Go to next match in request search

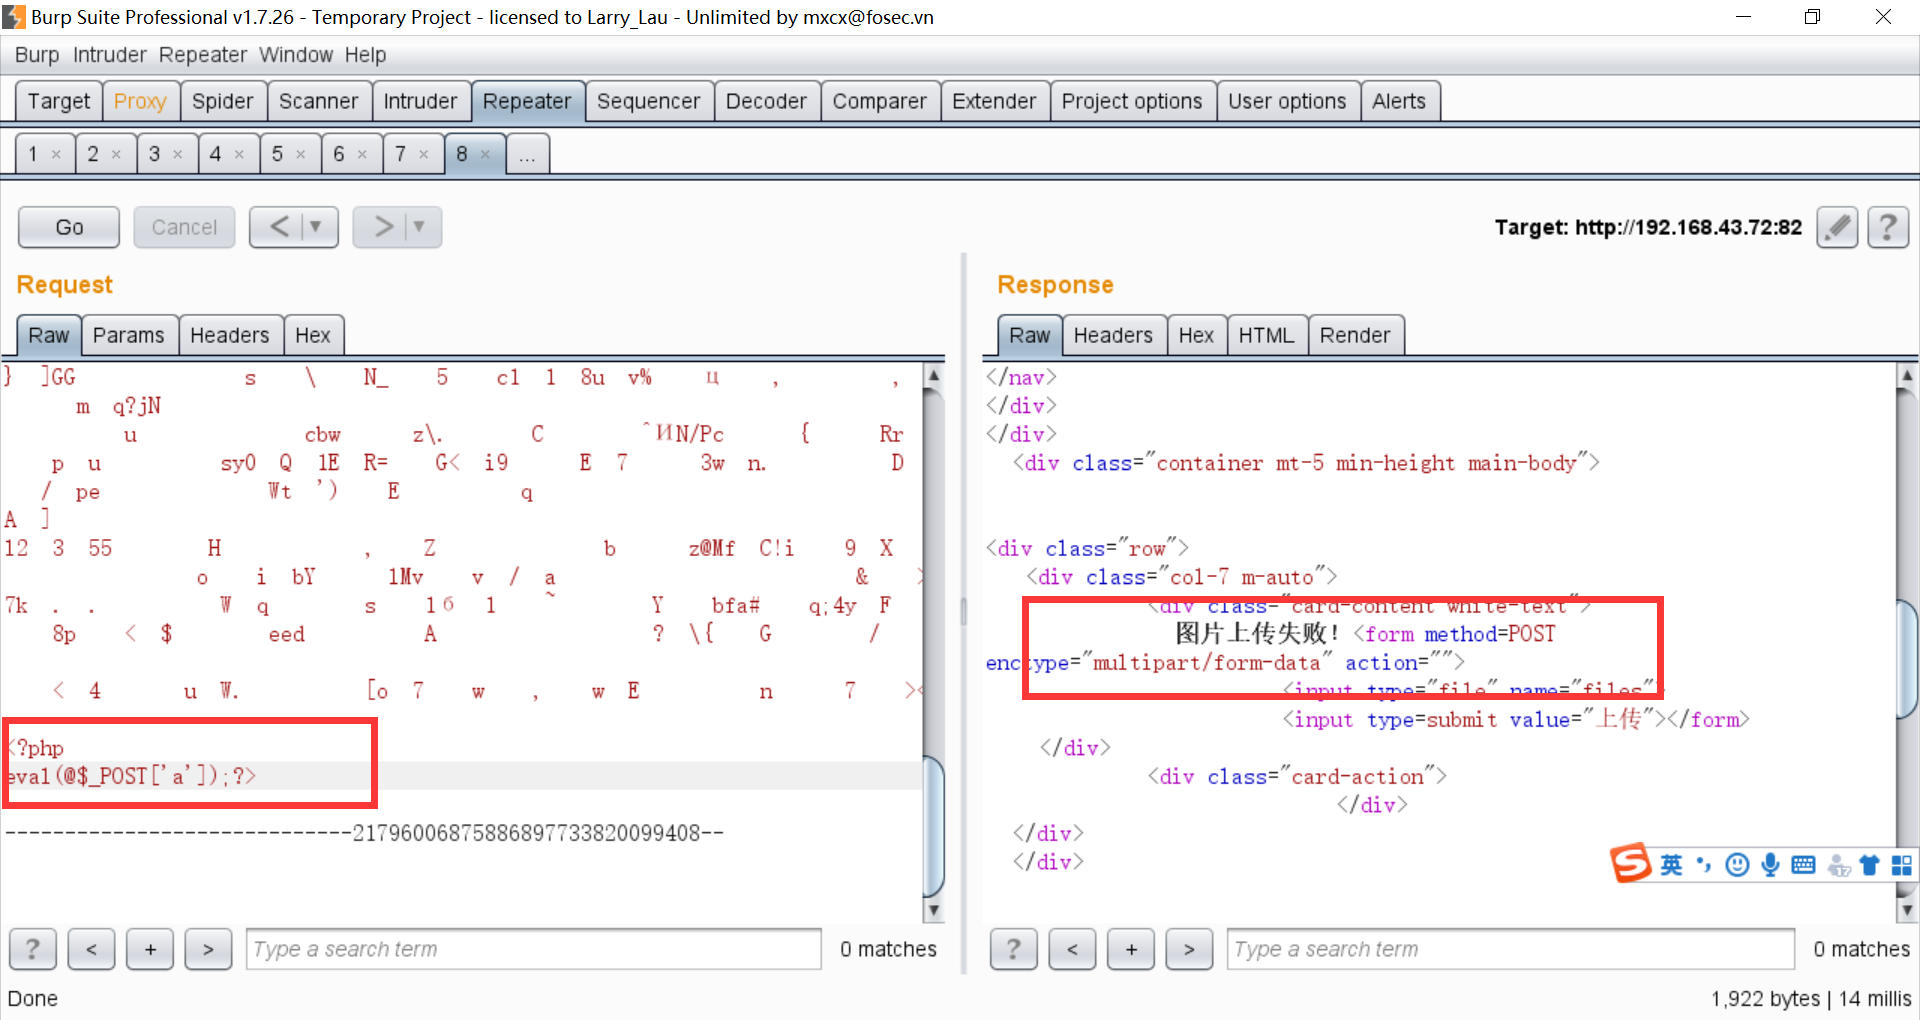pyautogui.click(x=208, y=949)
